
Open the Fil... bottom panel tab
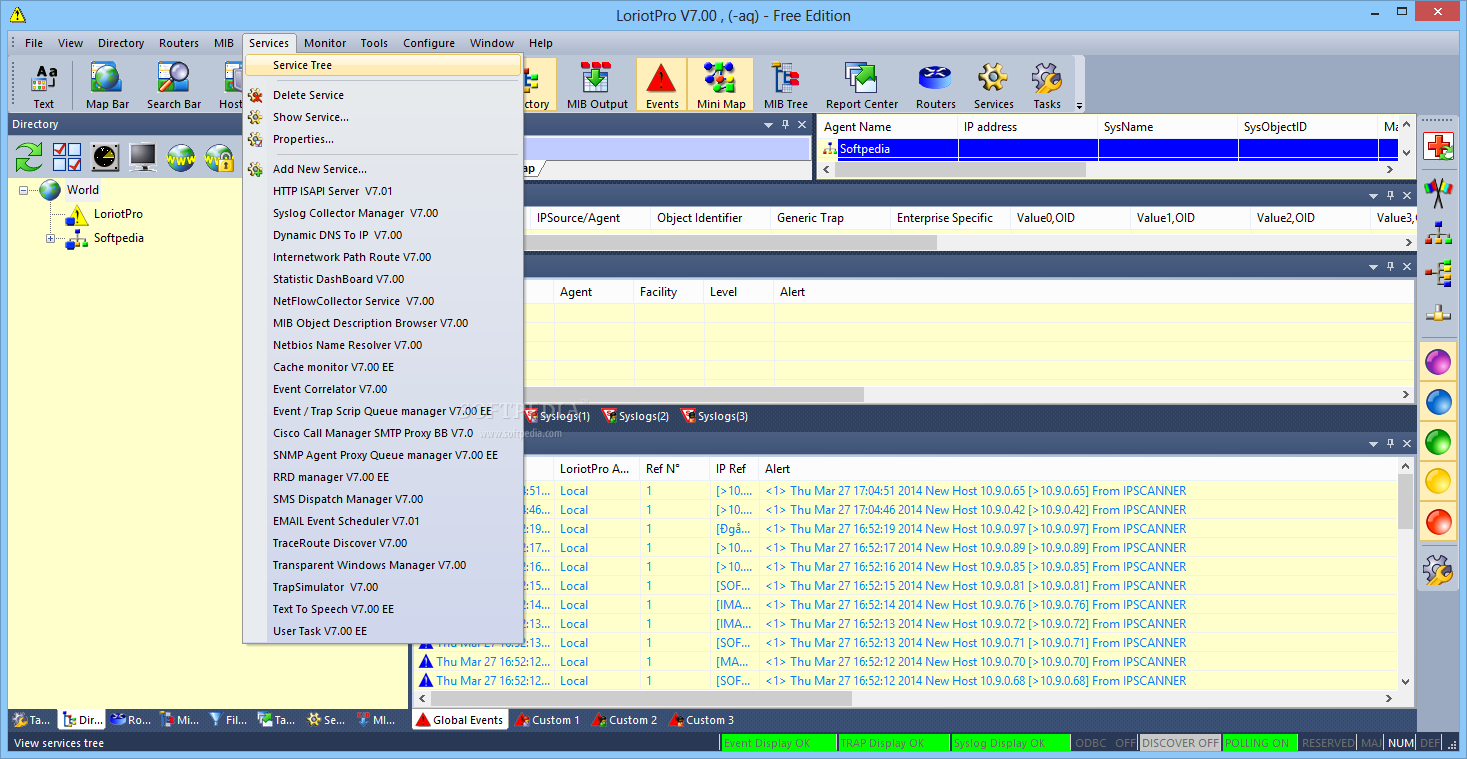pyautogui.click(x=229, y=720)
